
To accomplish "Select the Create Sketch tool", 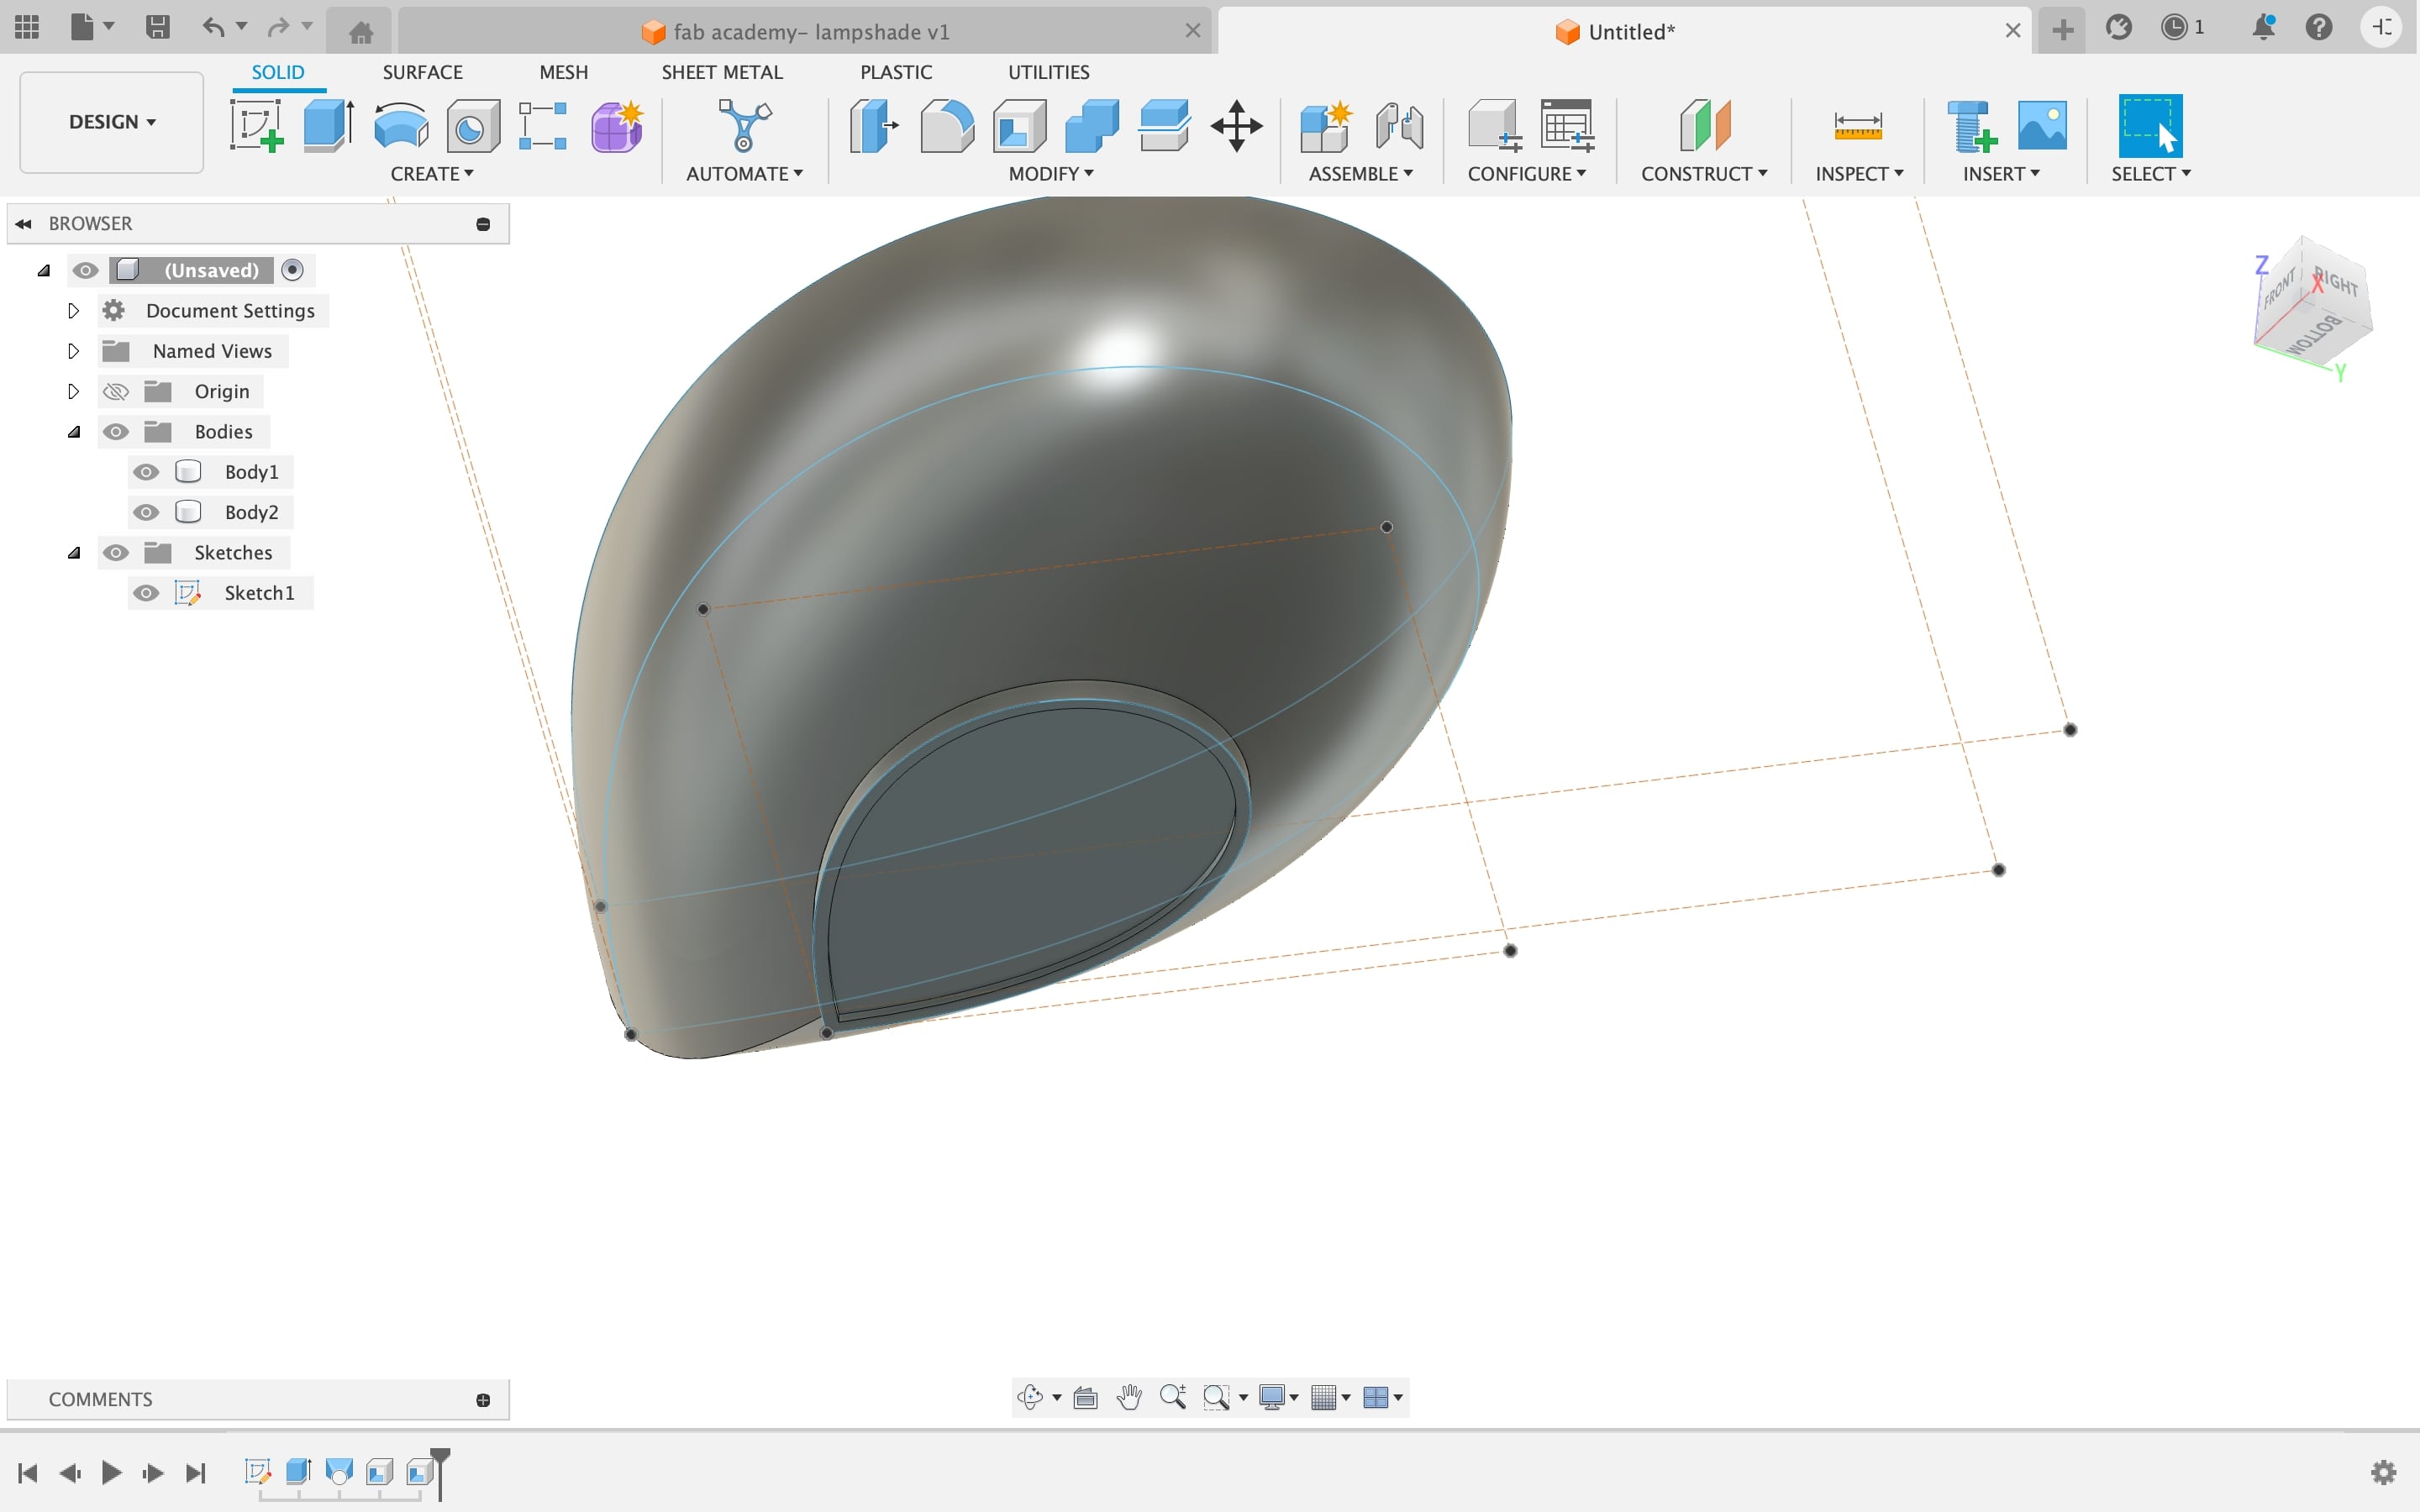I will (256, 126).
